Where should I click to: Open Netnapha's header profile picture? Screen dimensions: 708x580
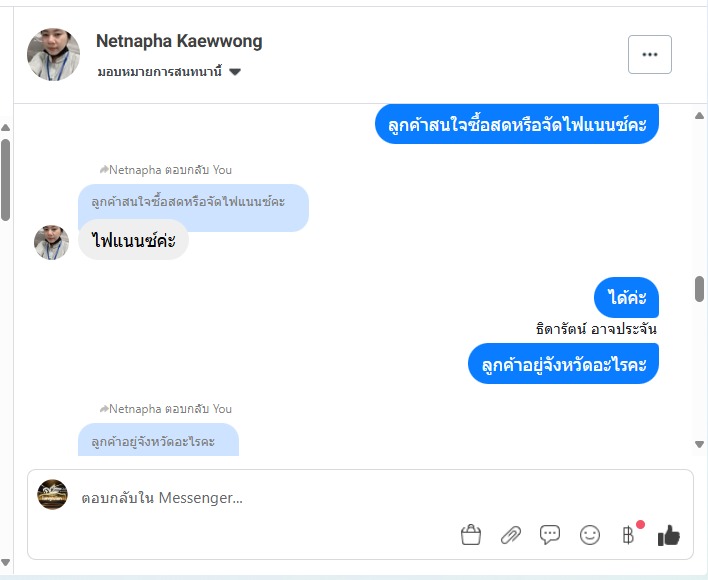(x=53, y=54)
